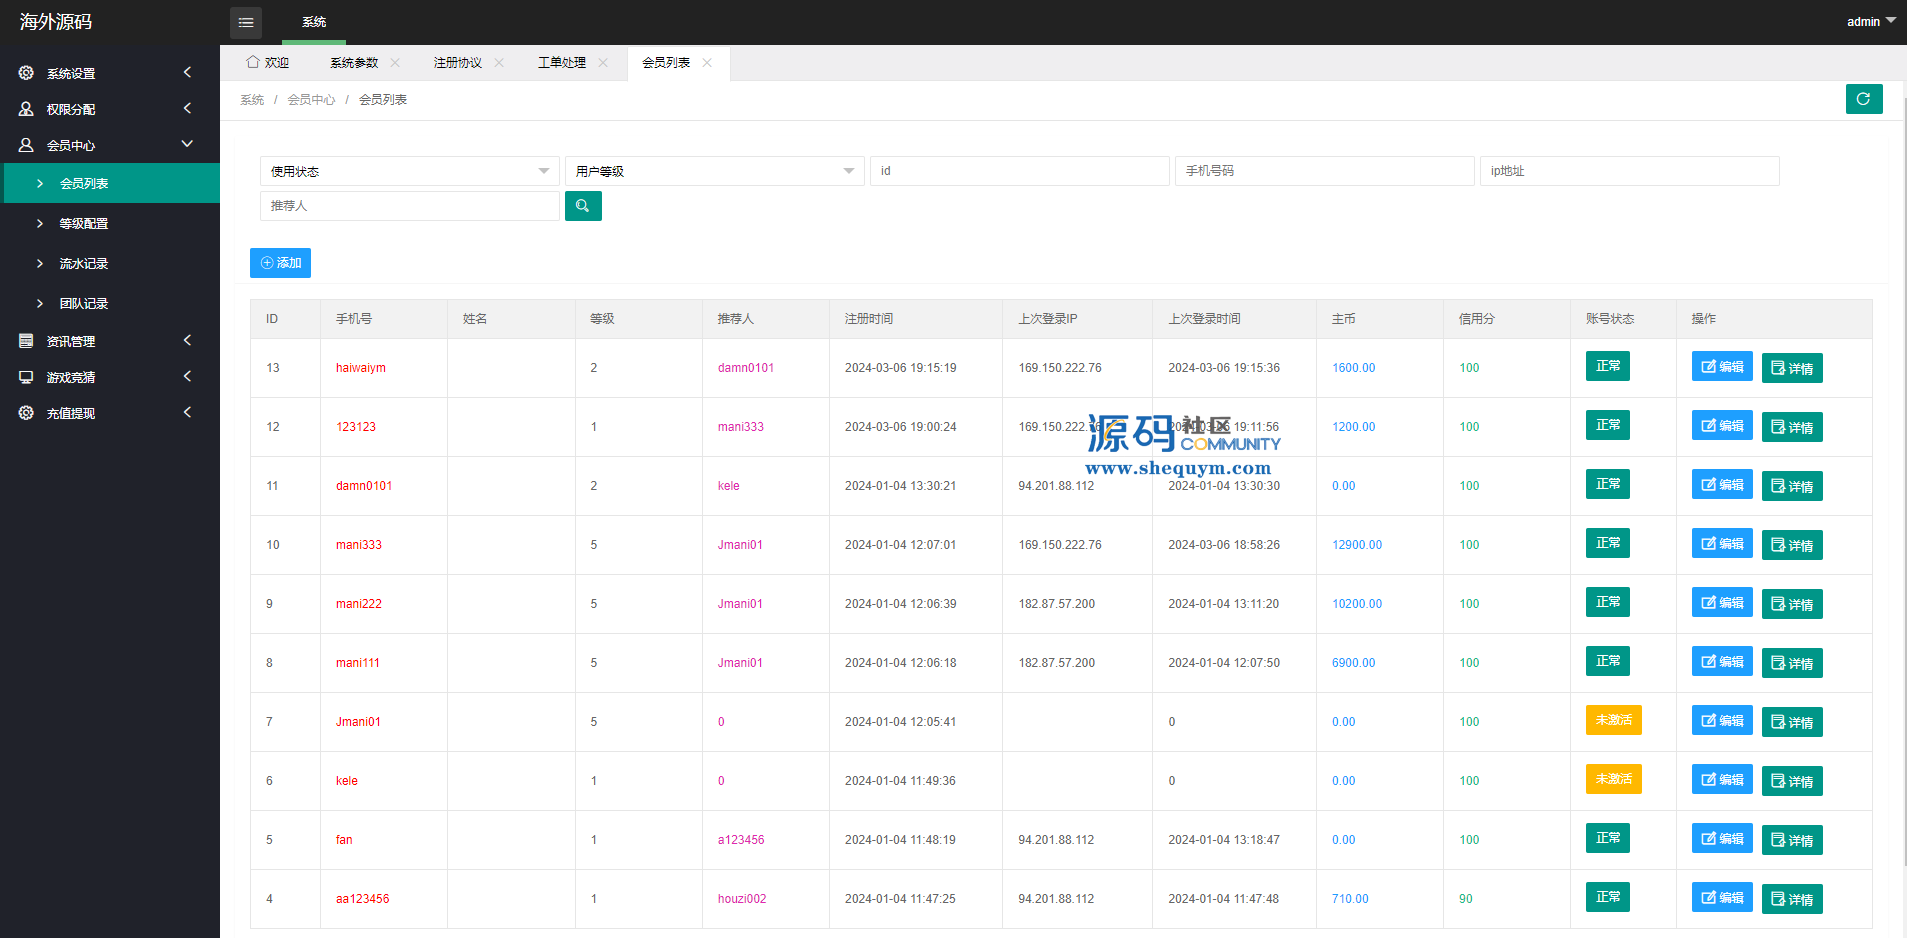Edit the member aa123456

(x=1722, y=898)
